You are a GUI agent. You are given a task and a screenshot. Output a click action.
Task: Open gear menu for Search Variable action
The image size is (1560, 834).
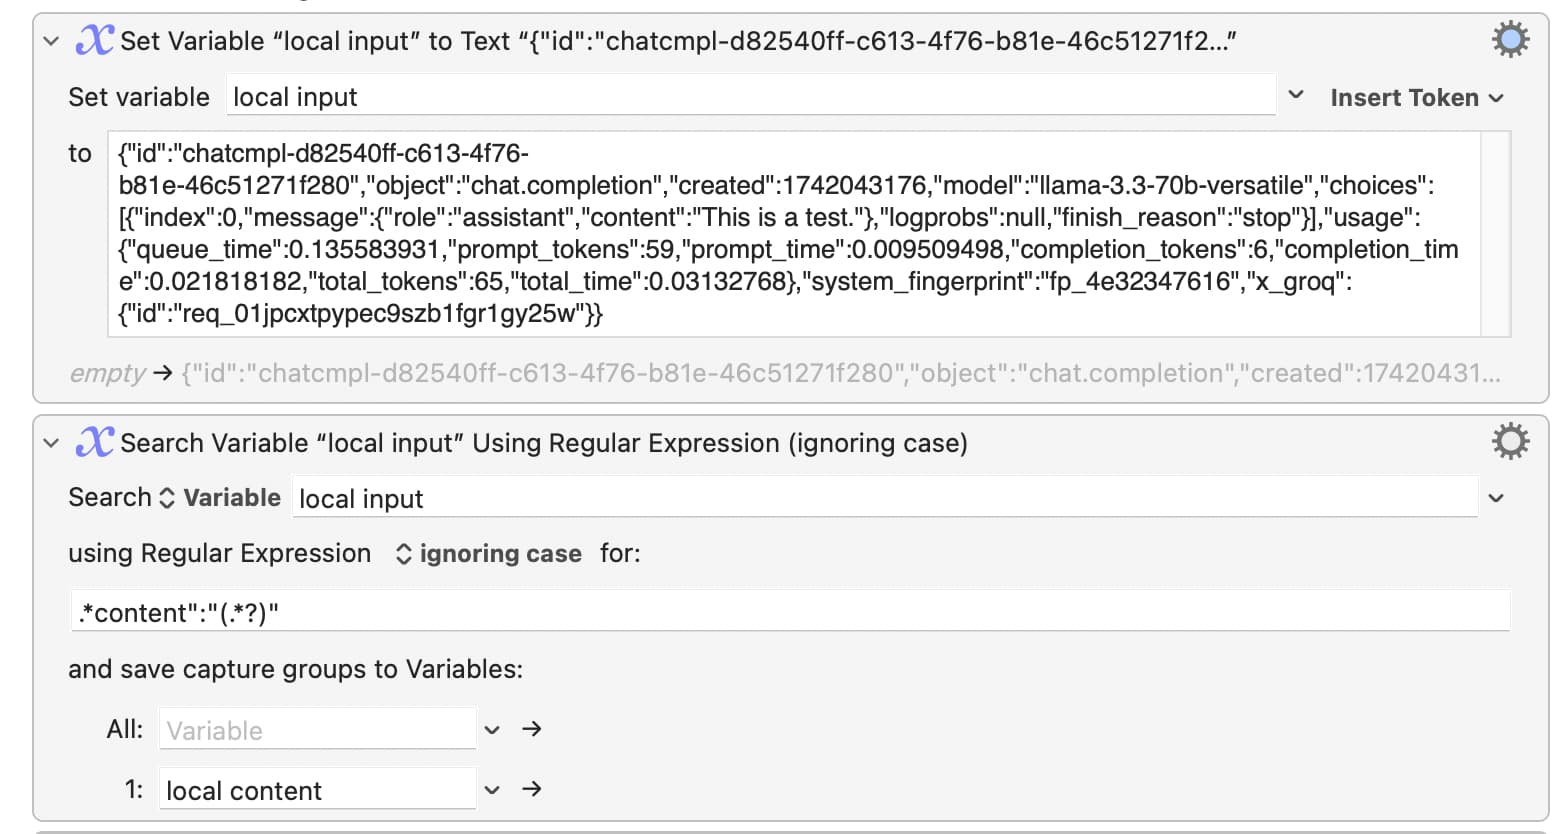click(x=1510, y=441)
